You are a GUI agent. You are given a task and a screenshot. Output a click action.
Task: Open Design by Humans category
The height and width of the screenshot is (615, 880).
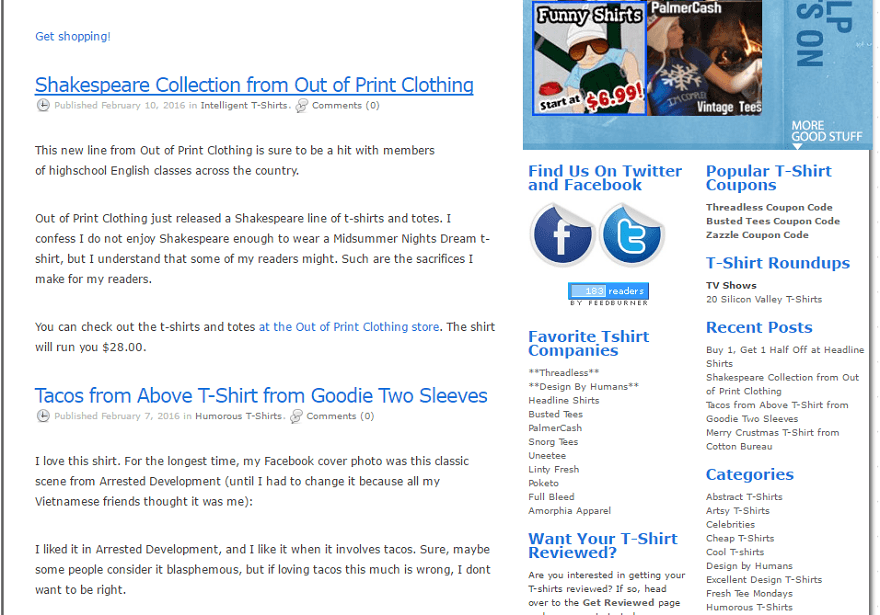[x=749, y=566]
